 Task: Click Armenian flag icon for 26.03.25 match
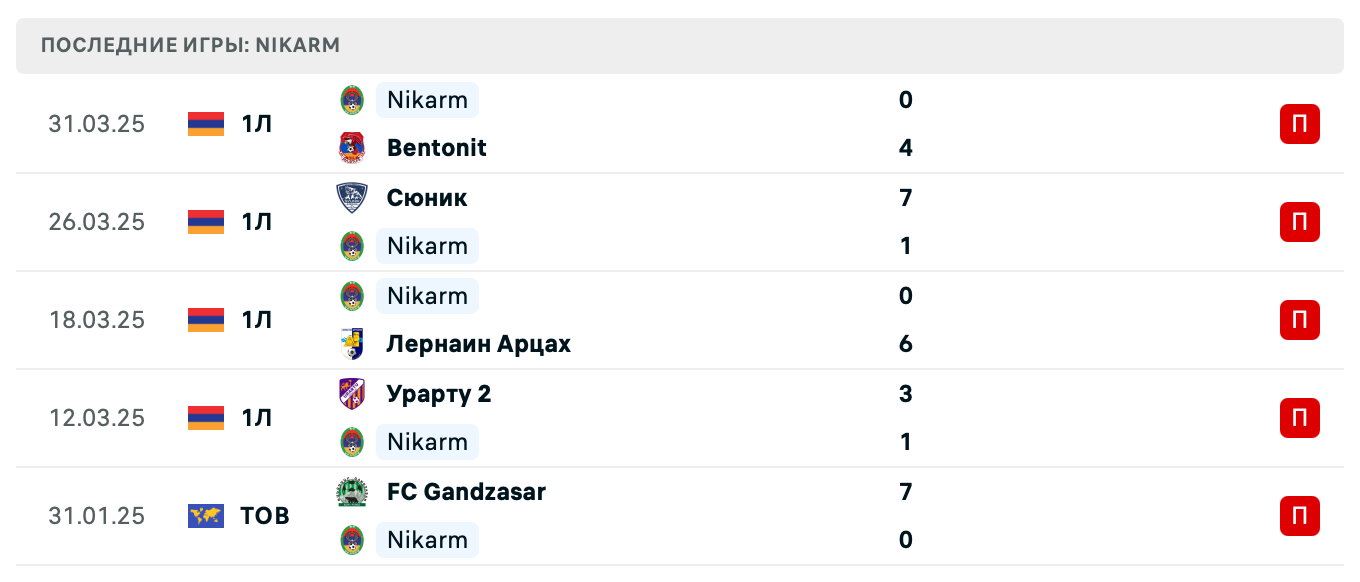click(x=206, y=222)
